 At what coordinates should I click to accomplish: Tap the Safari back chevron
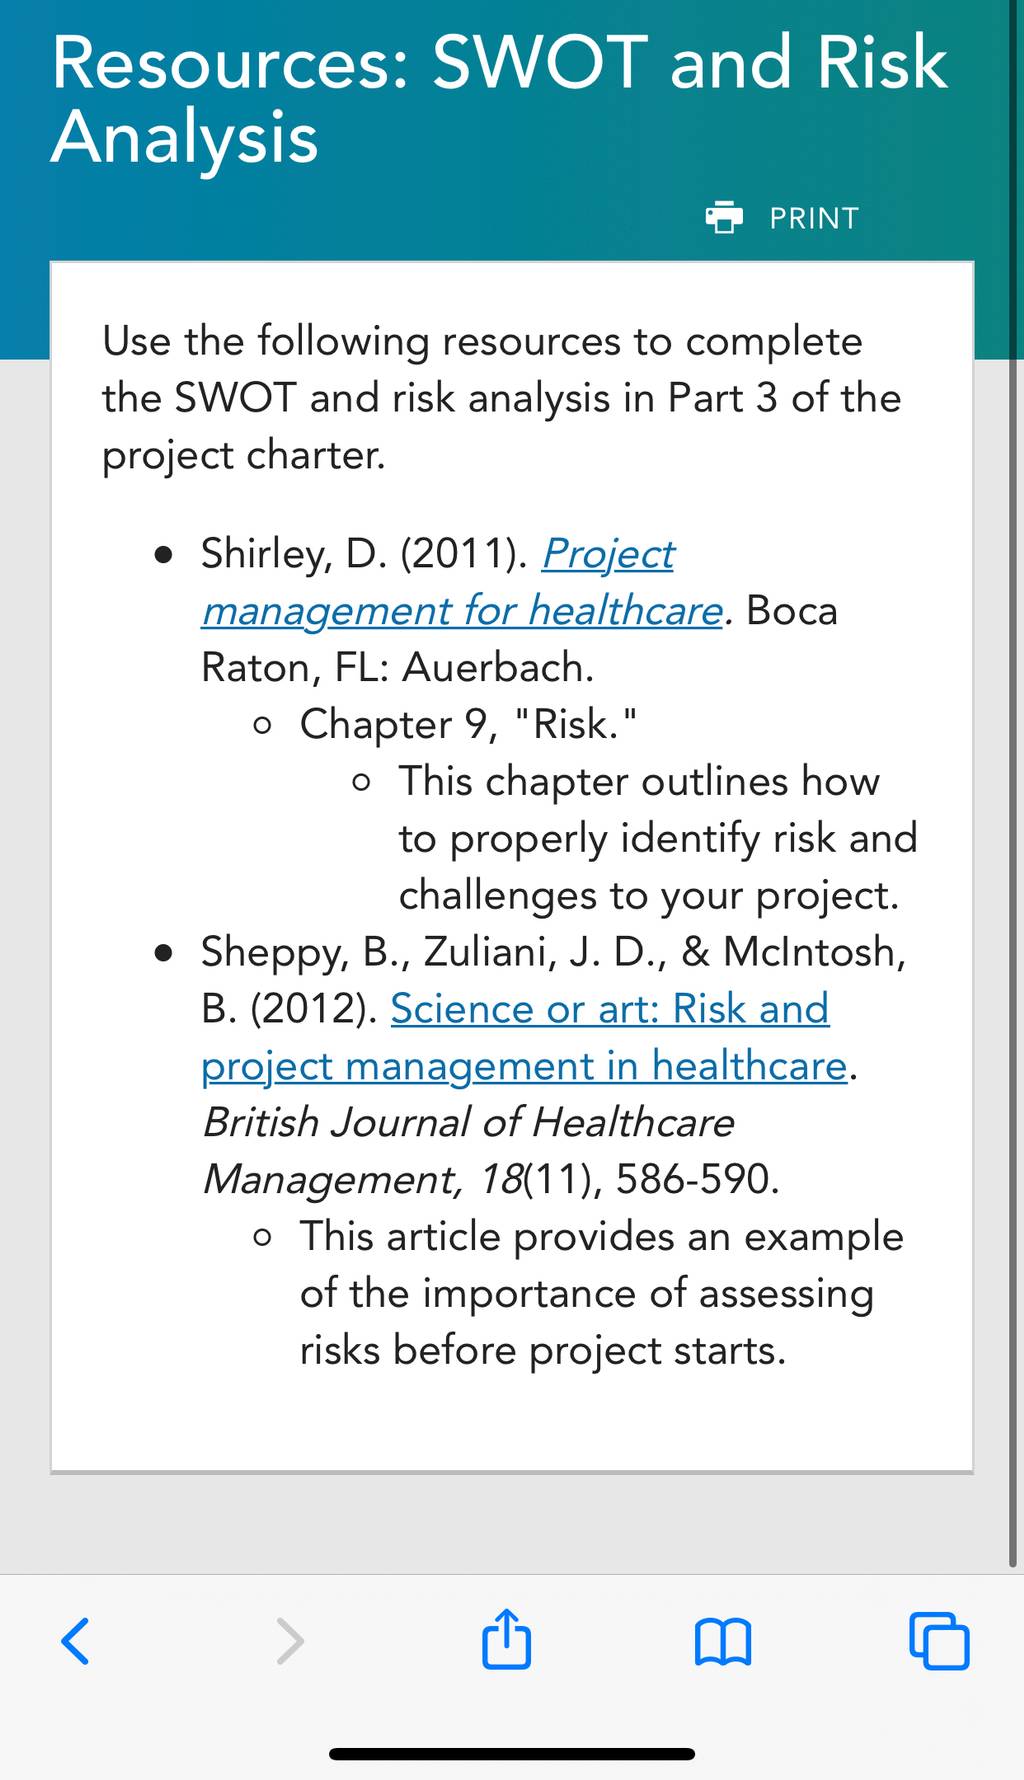[x=76, y=1641]
